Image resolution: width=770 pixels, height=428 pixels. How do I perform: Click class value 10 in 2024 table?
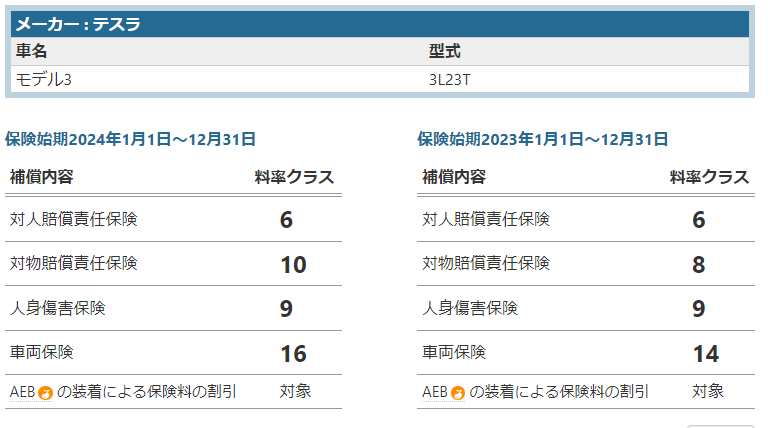294,265
